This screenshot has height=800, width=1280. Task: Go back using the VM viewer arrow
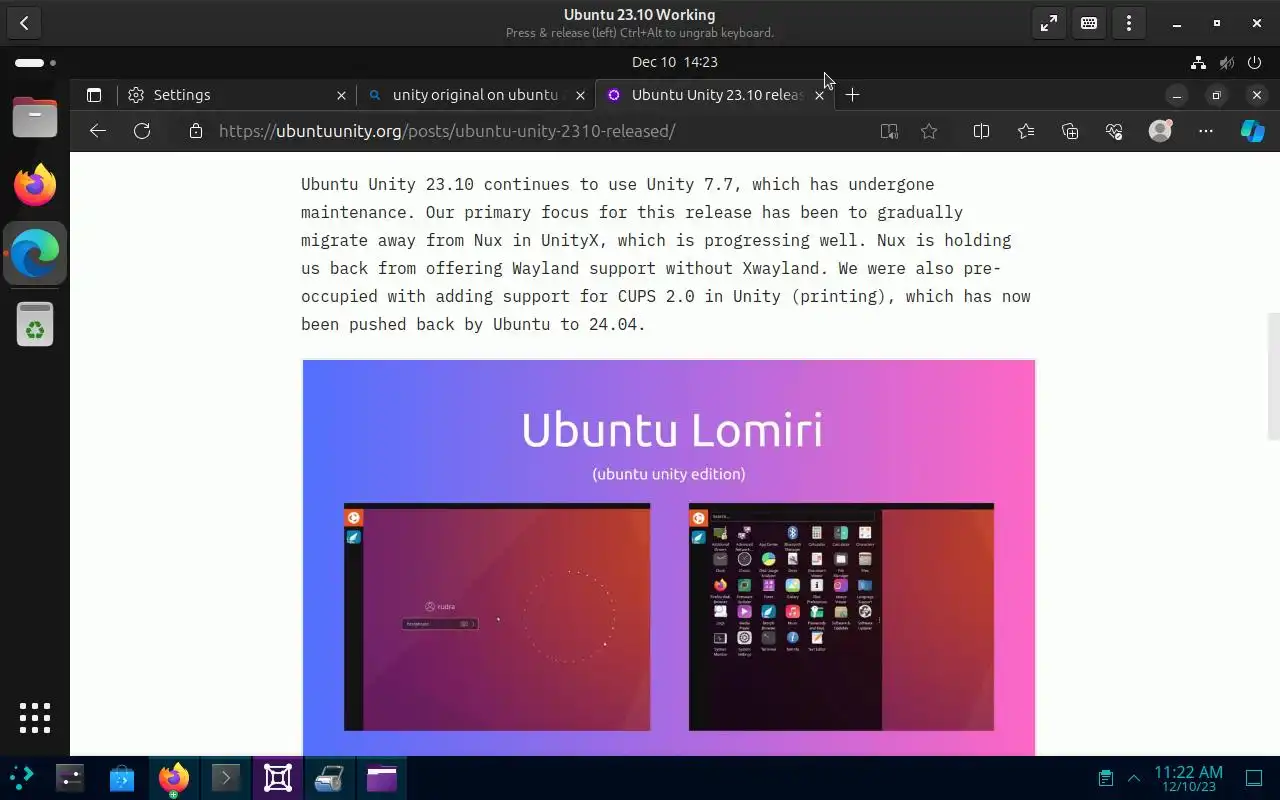(24, 23)
